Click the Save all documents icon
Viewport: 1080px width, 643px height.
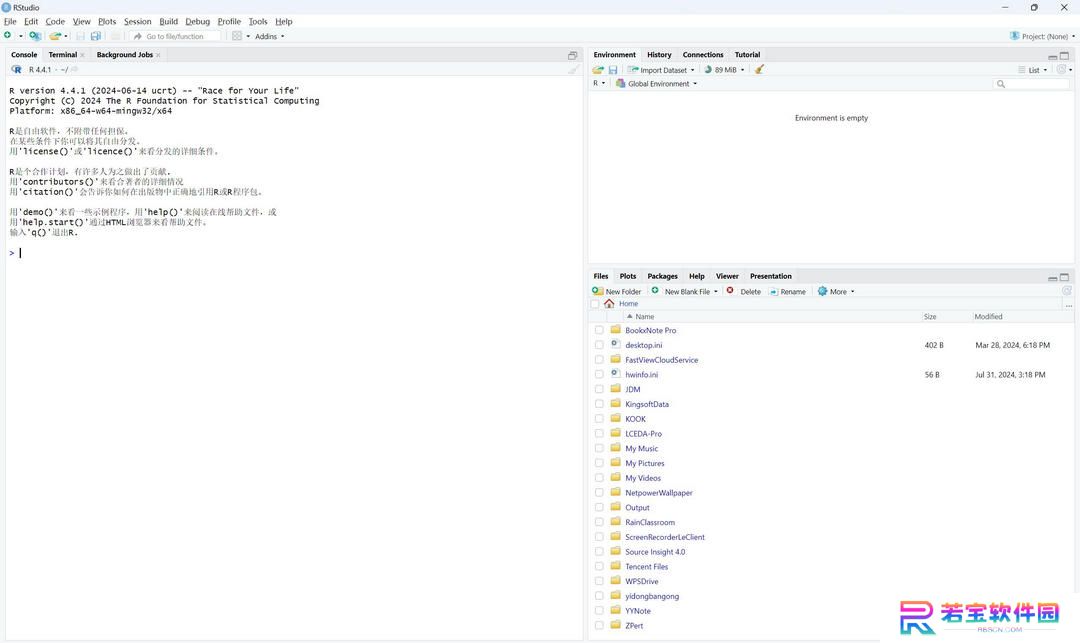[x=96, y=36]
